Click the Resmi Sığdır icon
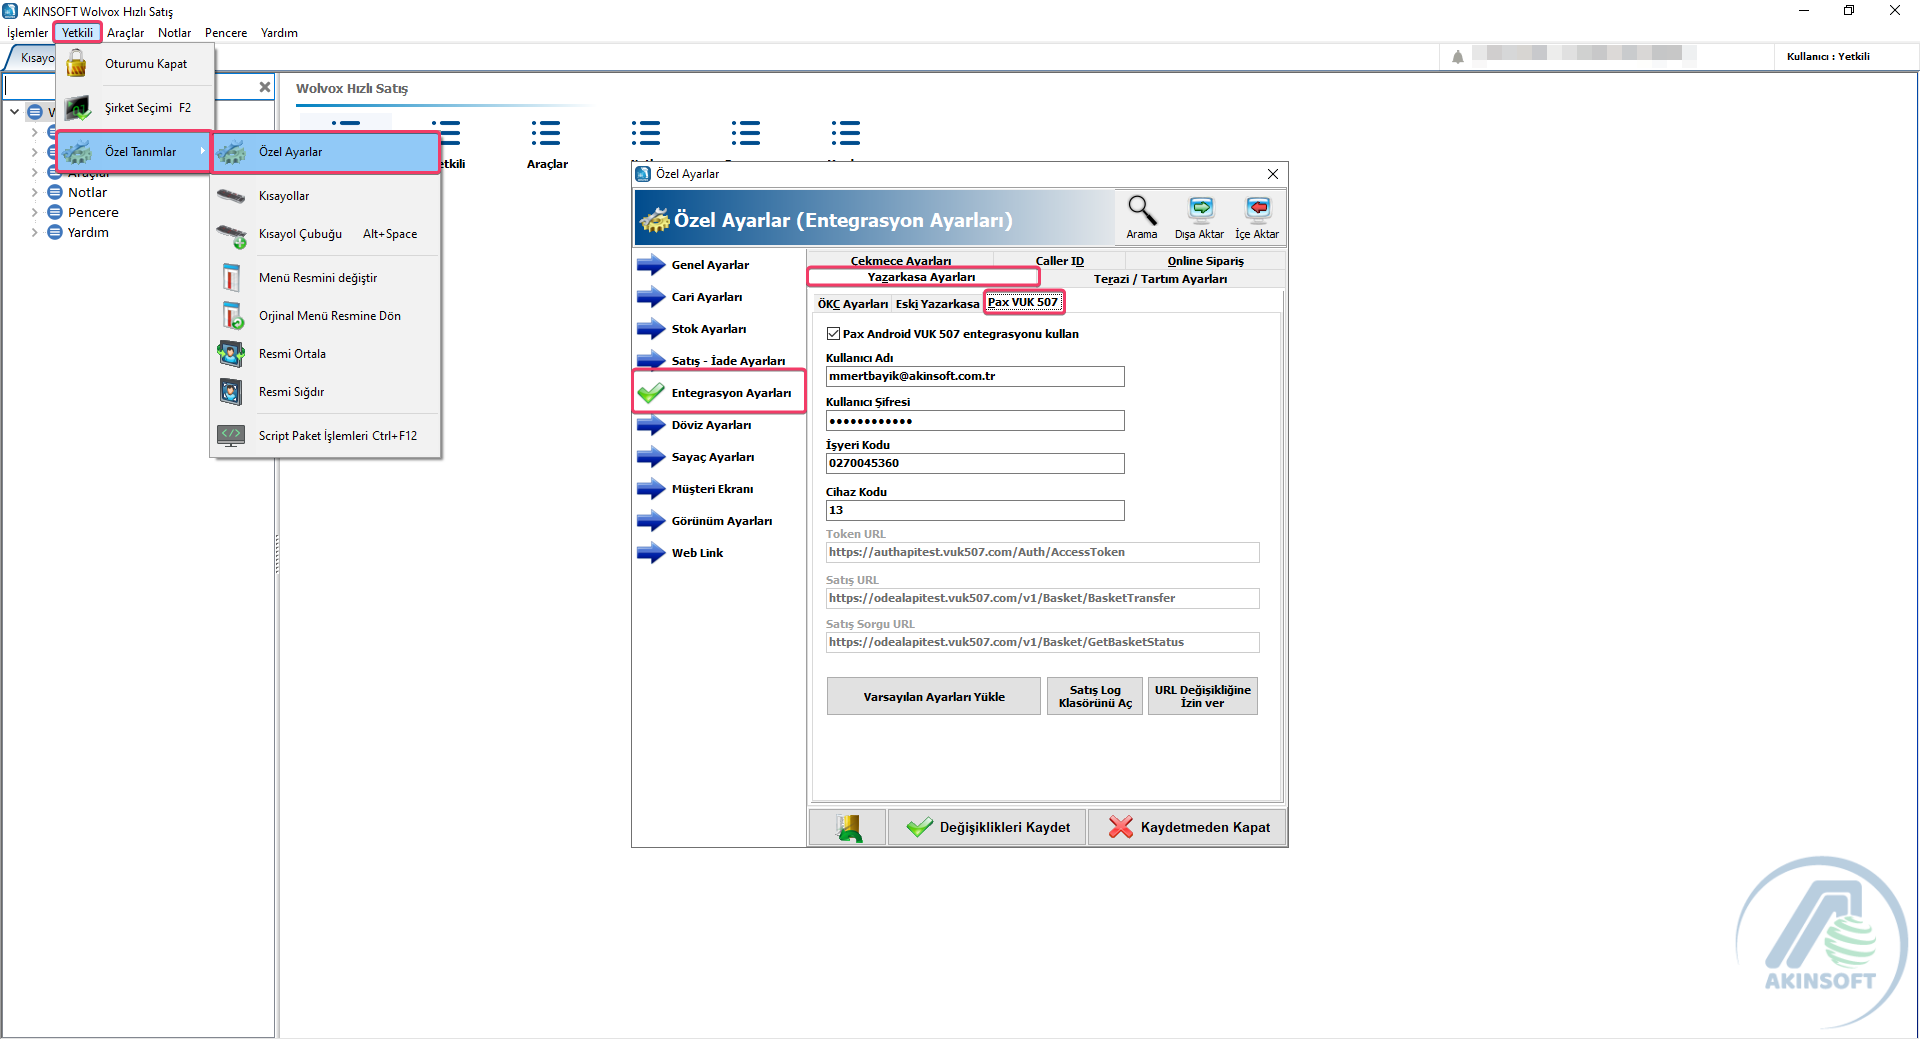Screen dimensions: 1920x1040 tap(231, 392)
